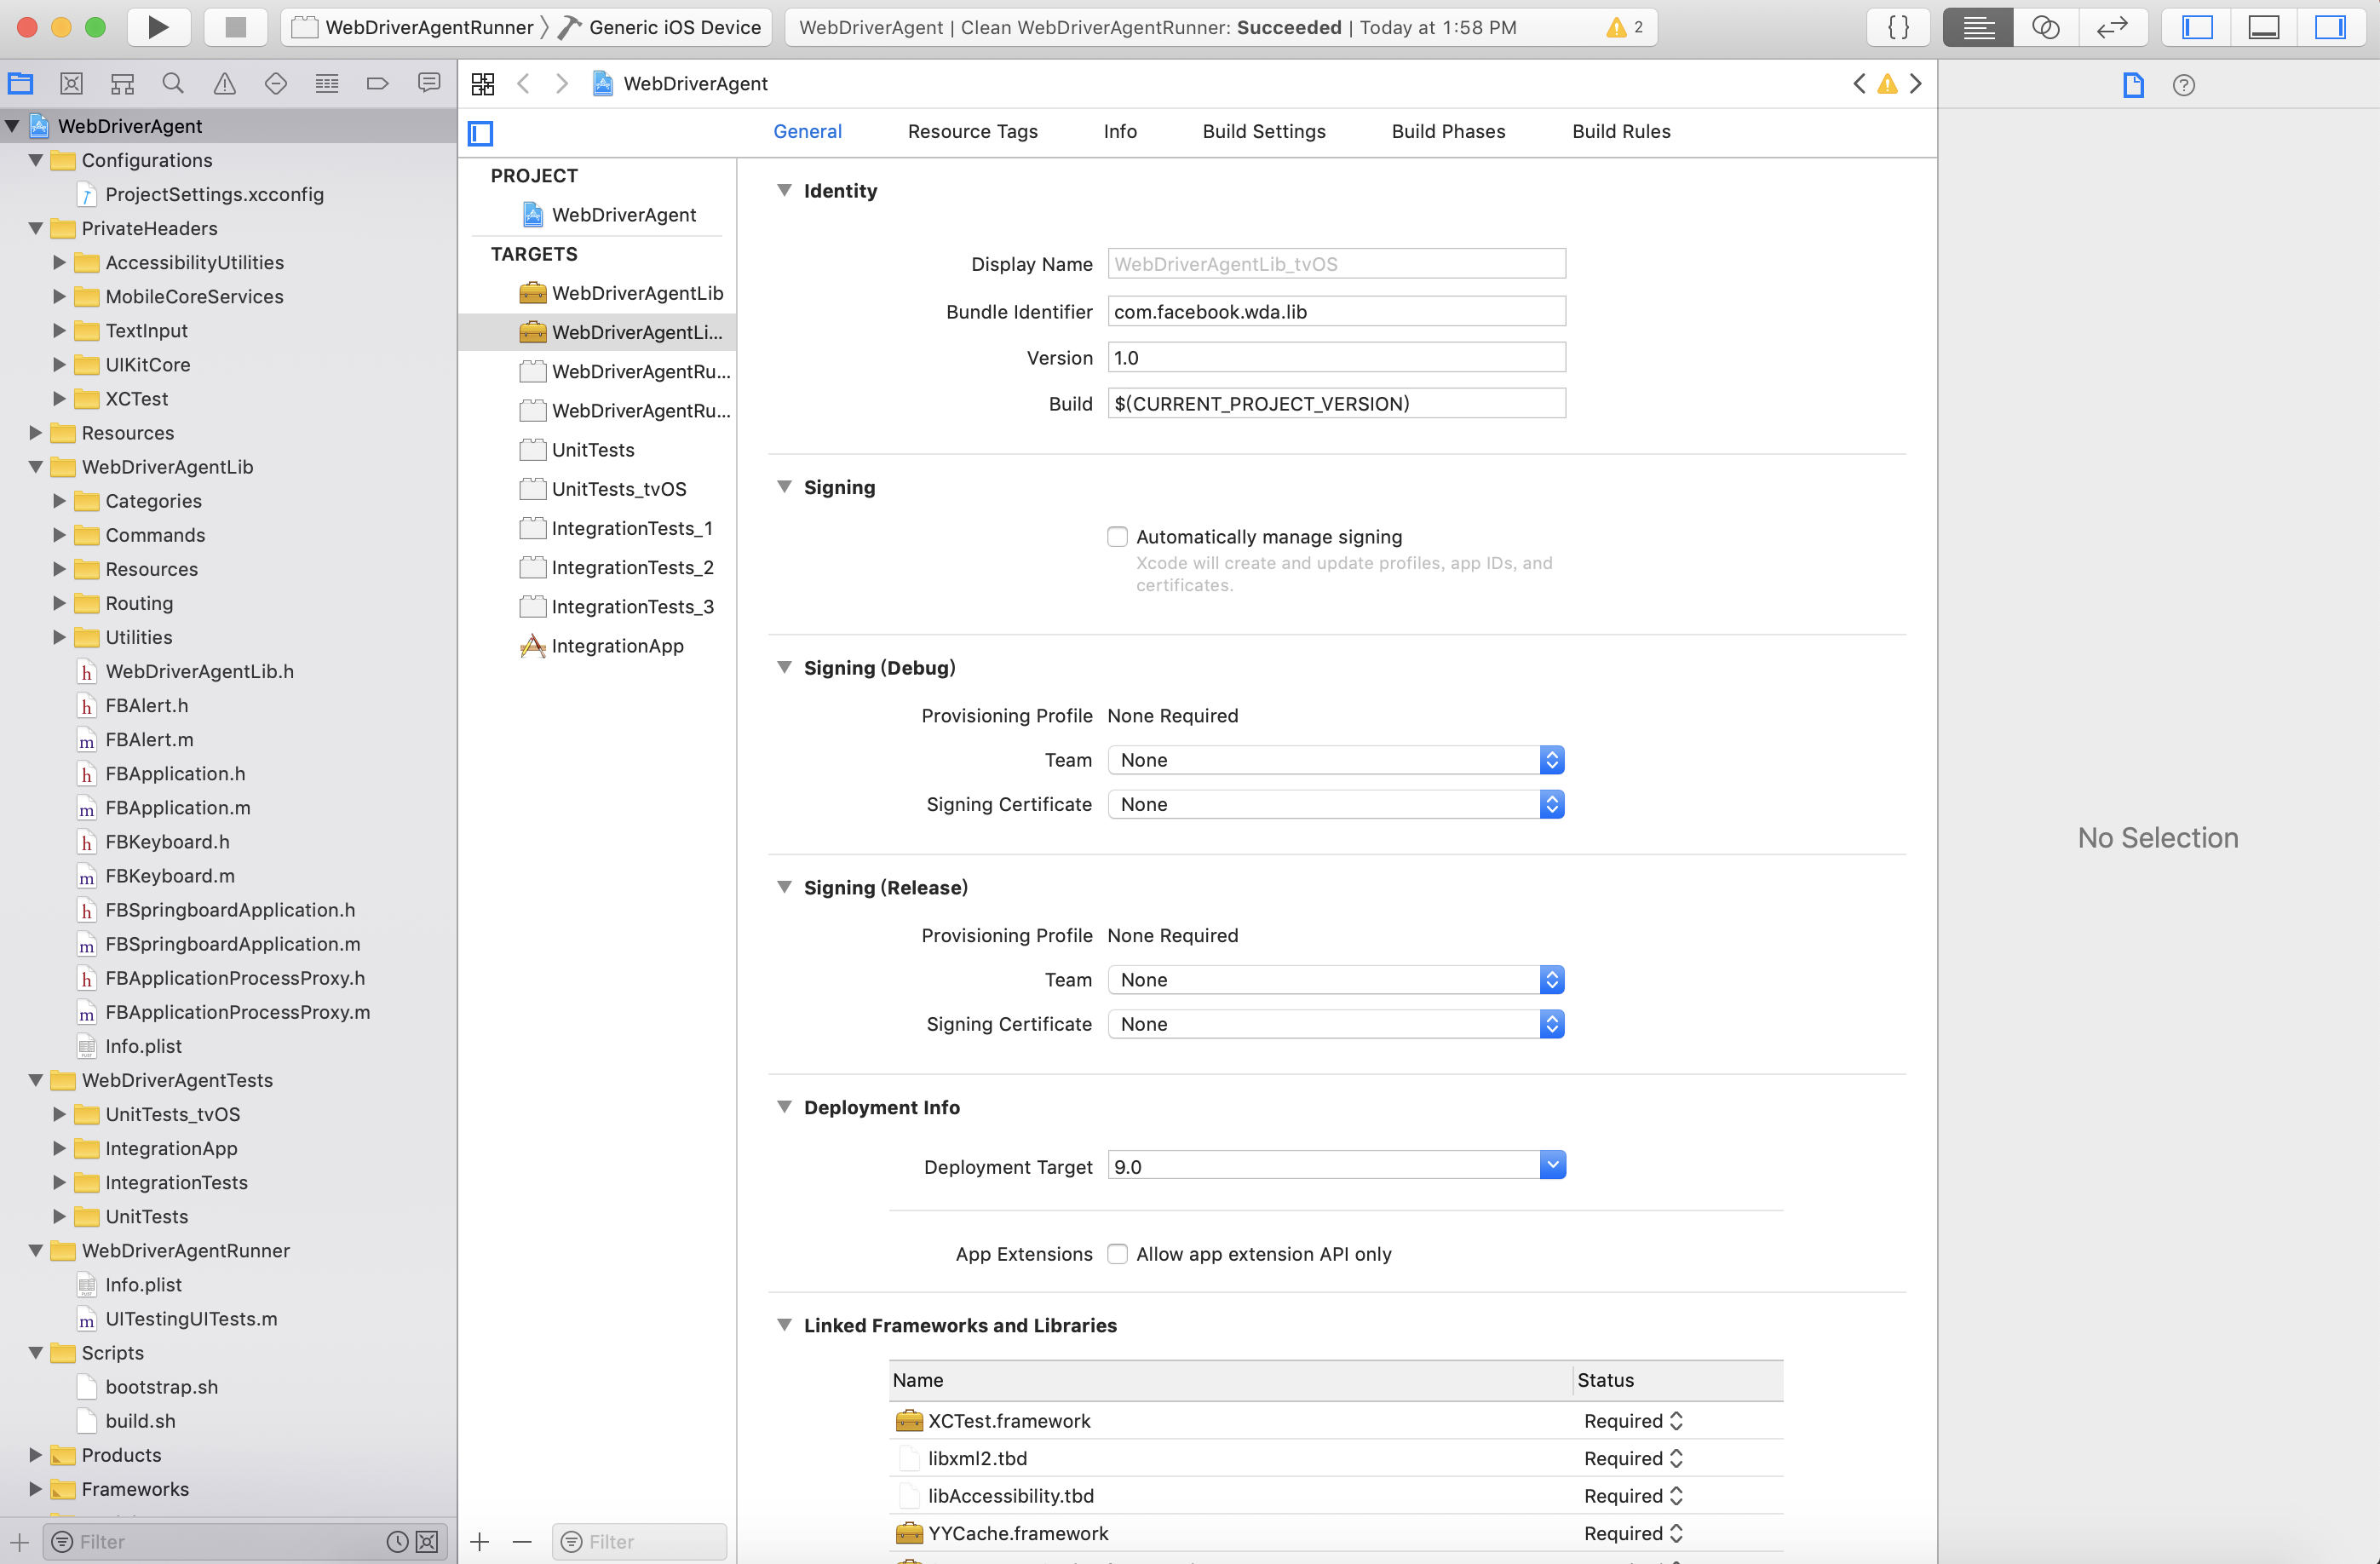Enable Automatically manage signing checkbox
2380x1564 pixels.
pos(1117,537)
